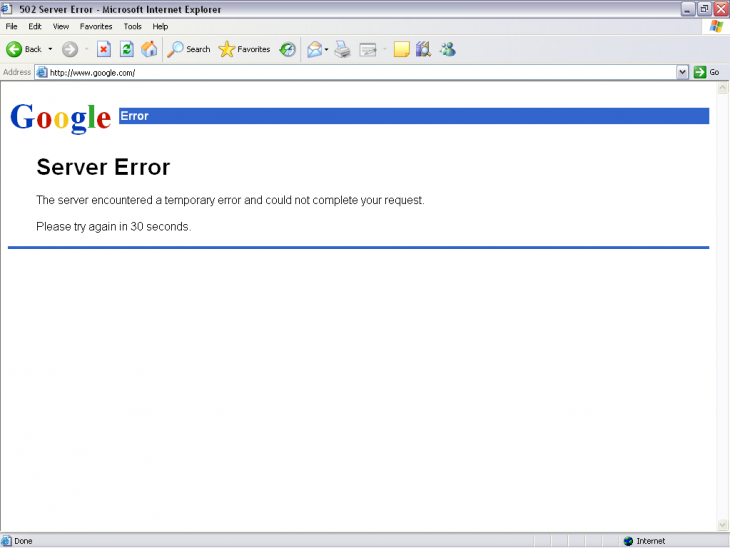Go to Home page via house icon
The image size is (730, 548).
149,49
